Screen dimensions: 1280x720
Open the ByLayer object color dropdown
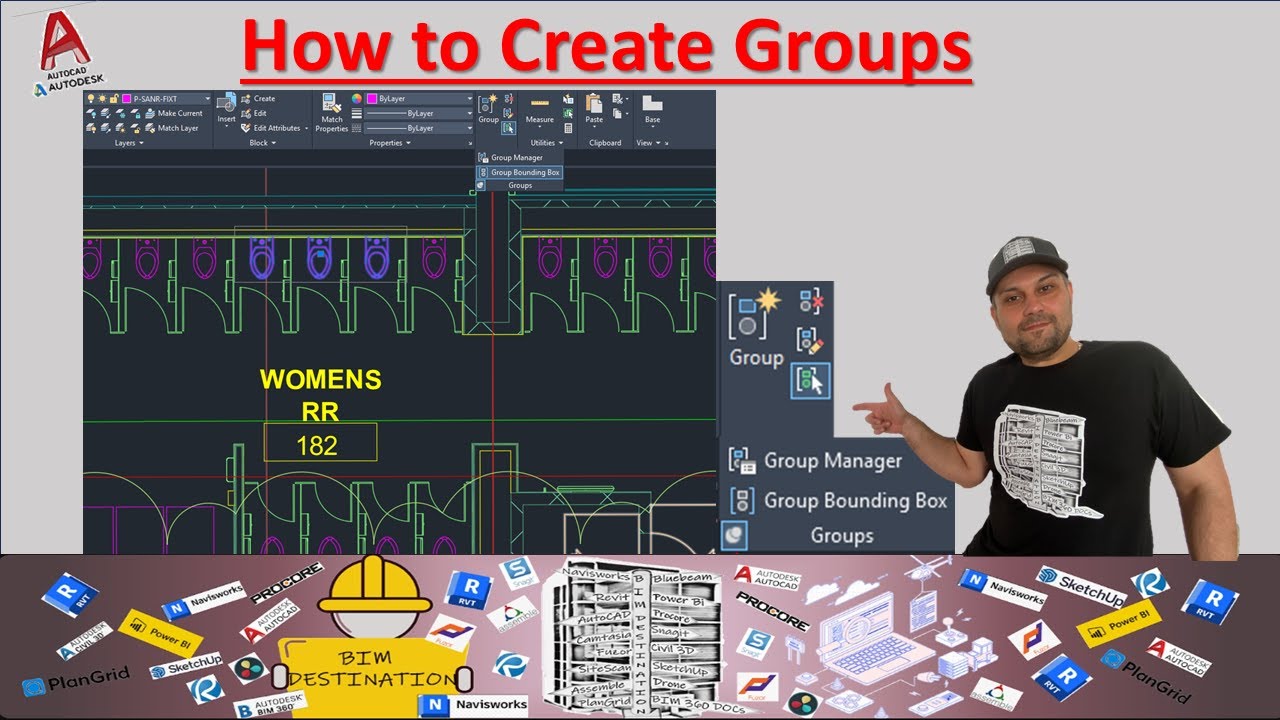pyautogui.click(x=469, y=99)
